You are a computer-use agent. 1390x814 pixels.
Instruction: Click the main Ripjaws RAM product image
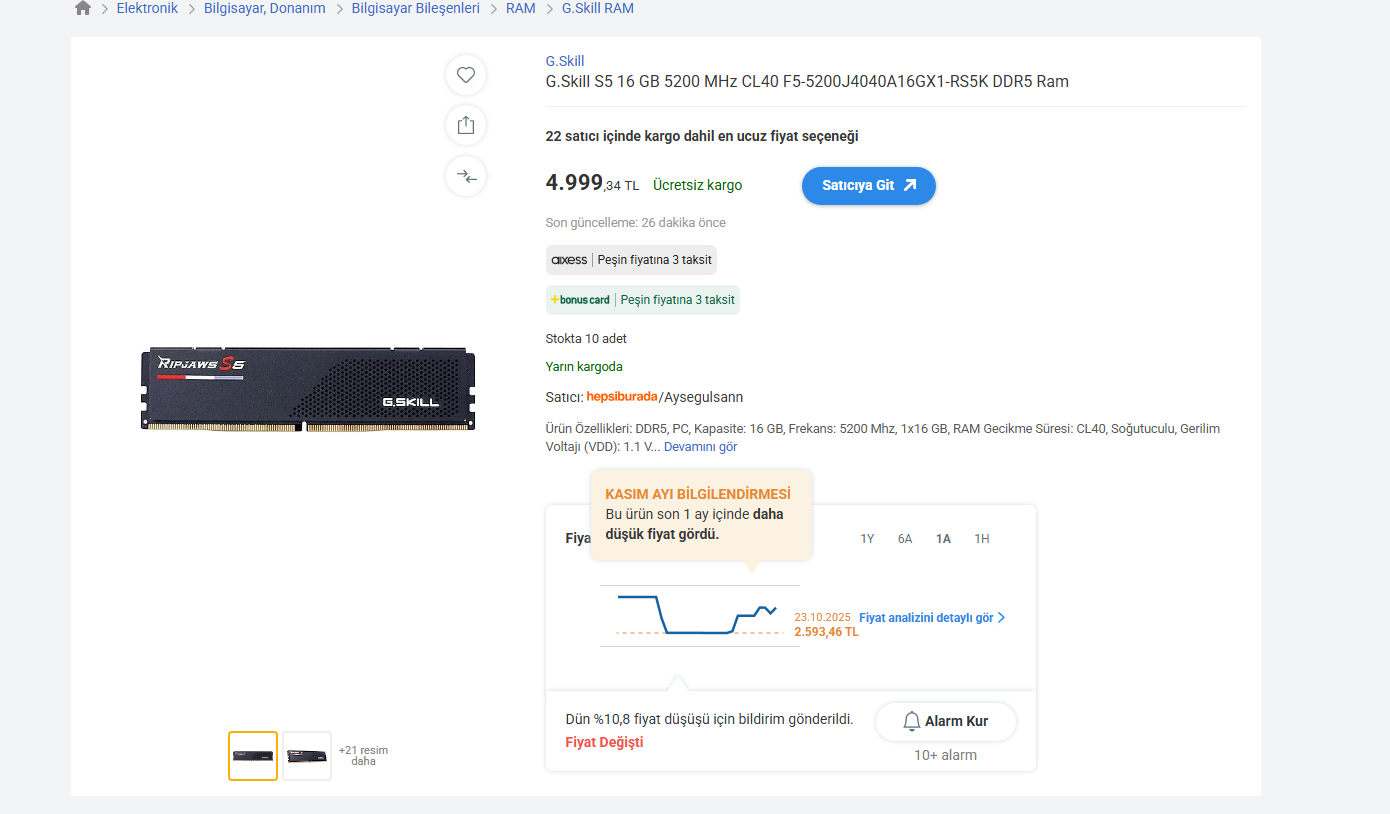pyautogui.click(x=308, y=389)
